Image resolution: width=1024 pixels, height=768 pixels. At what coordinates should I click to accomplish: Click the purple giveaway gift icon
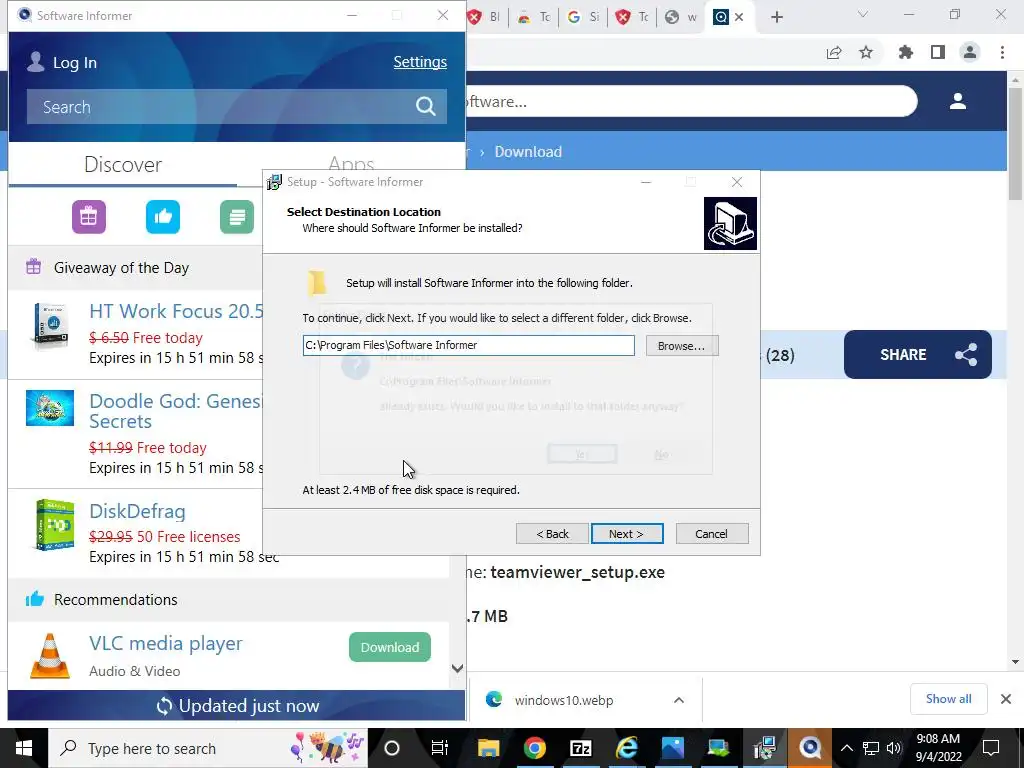pos(89,217)
